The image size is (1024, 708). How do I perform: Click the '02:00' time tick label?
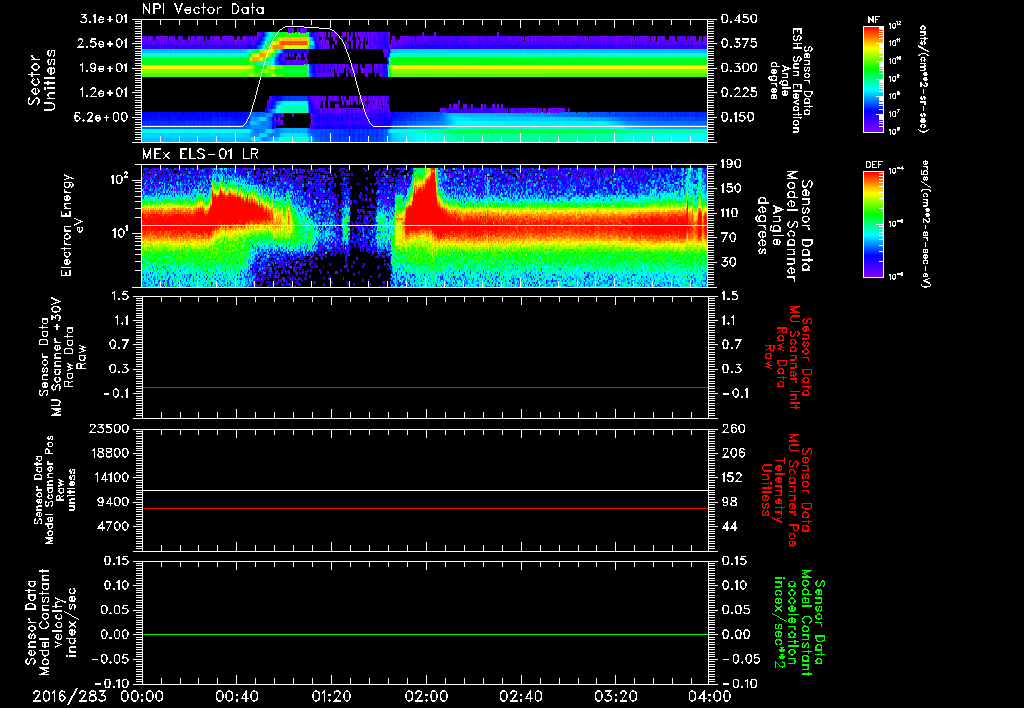click(425, 697)
